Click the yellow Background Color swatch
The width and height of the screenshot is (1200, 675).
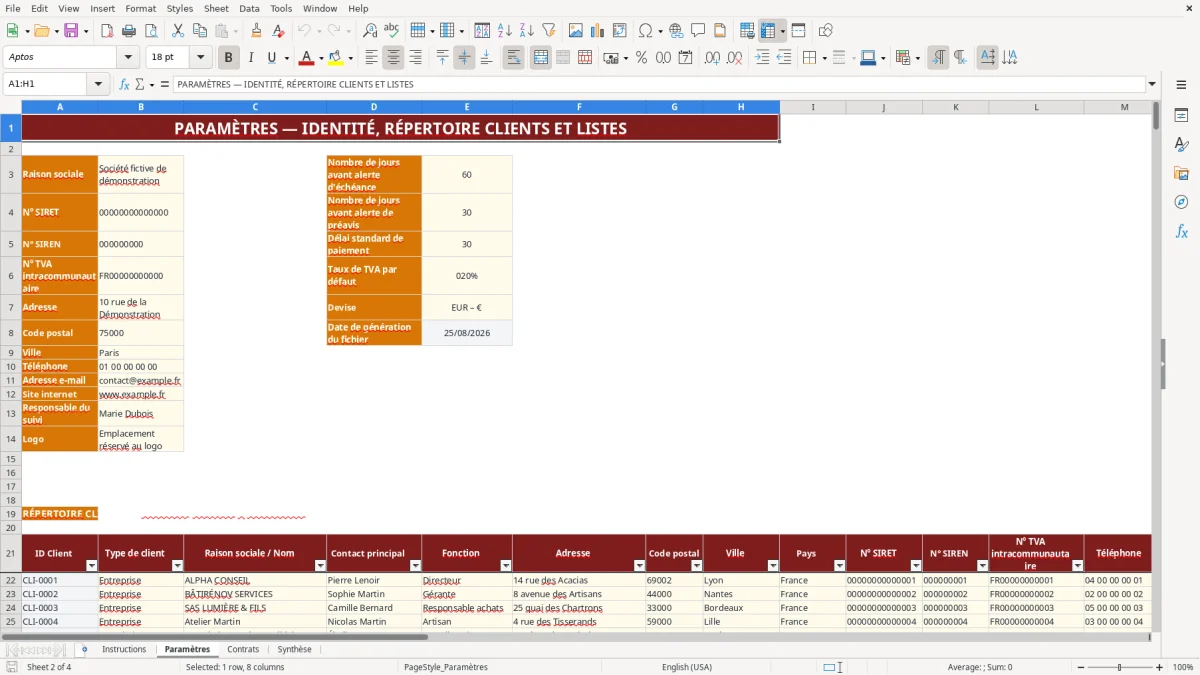coord(336,58)
